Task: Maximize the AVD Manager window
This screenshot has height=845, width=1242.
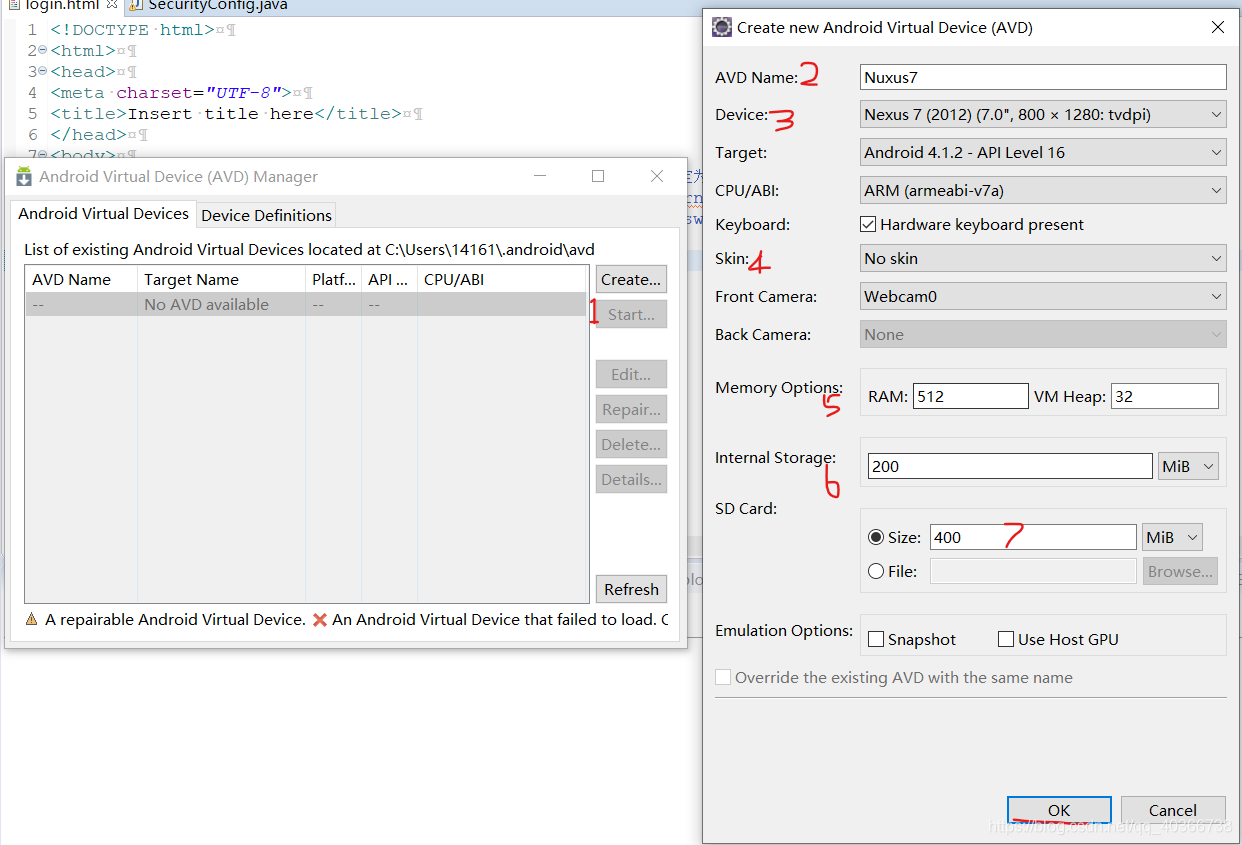Action: (598, 176)
